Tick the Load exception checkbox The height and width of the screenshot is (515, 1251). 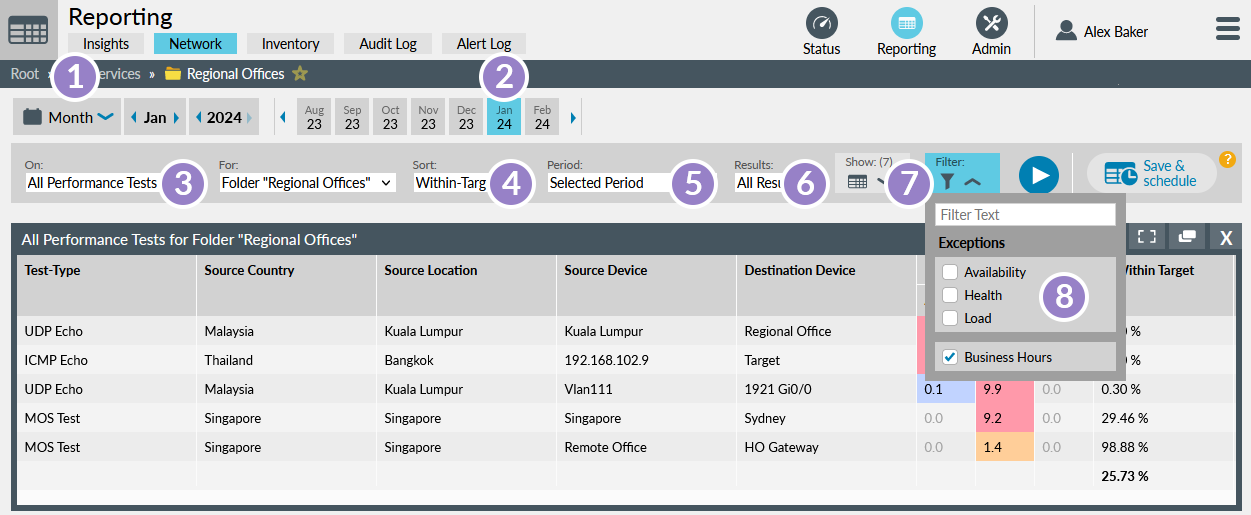pyautogui.click(x=950, y=318)
